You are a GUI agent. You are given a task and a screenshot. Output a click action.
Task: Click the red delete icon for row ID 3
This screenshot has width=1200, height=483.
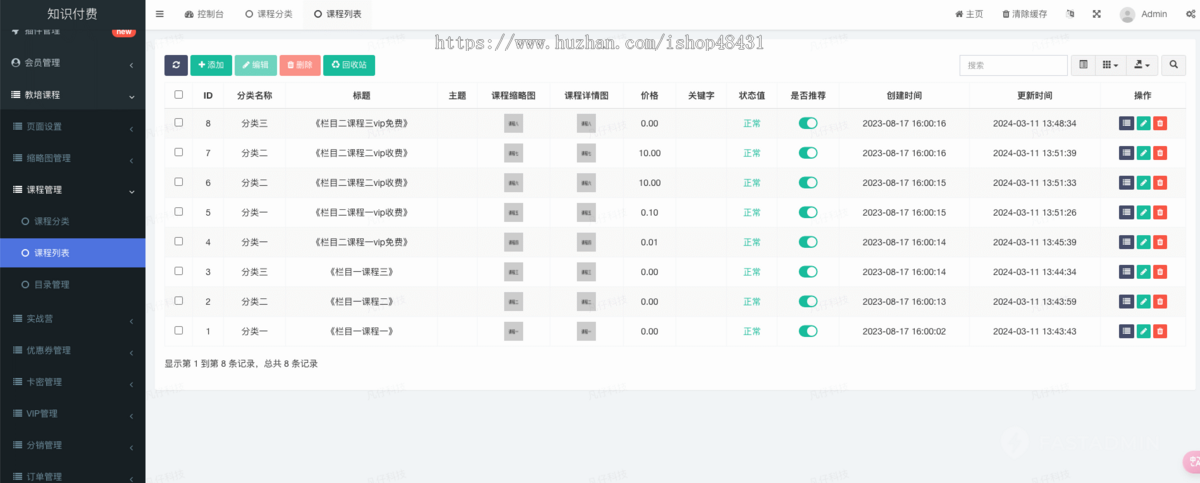[x=1160, y=272]
